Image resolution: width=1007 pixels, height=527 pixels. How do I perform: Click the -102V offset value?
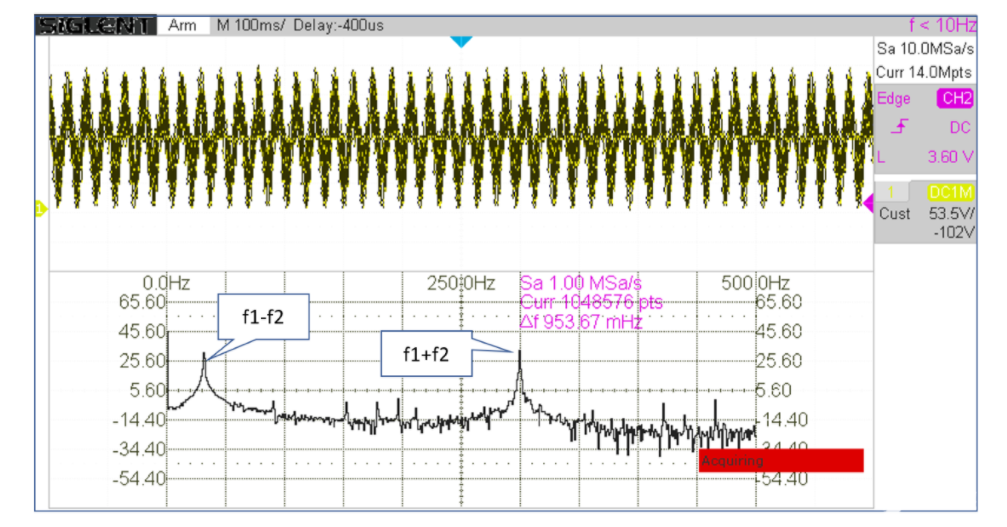(x=953, y=232)
